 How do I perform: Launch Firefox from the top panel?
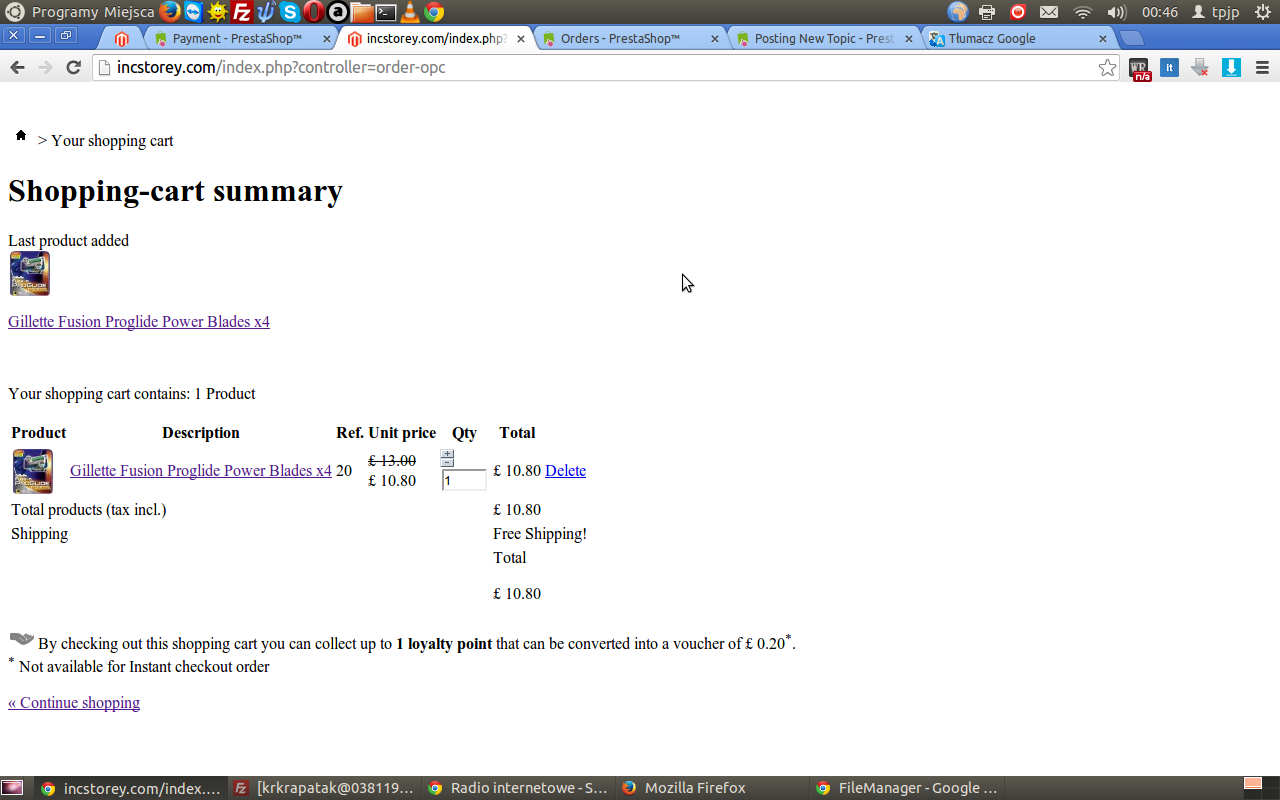[170, 12]
